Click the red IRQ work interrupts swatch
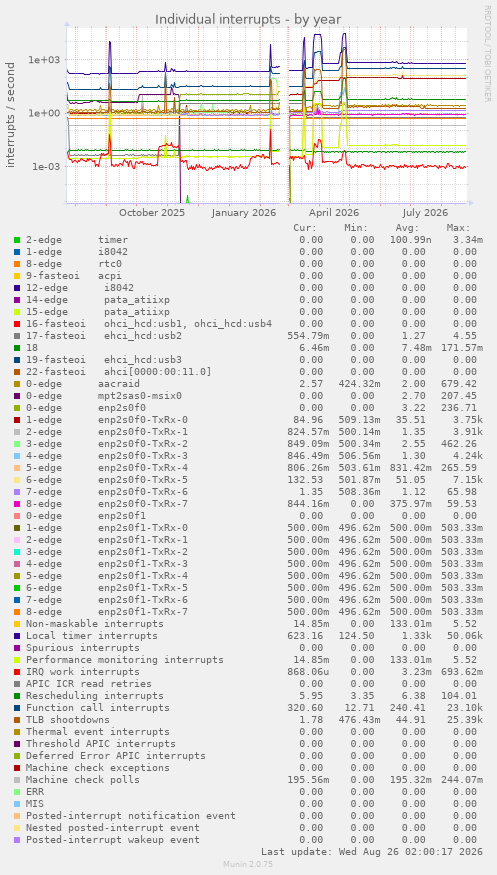The image size is (497, 875). click(17, 672)
